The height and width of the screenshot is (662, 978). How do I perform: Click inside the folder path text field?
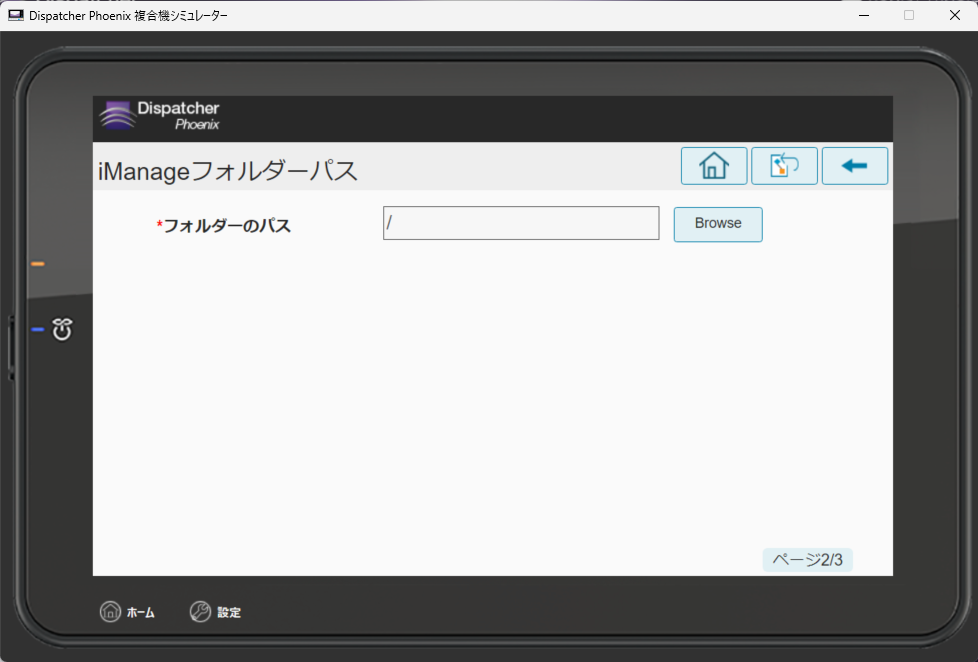pos(520,222)
